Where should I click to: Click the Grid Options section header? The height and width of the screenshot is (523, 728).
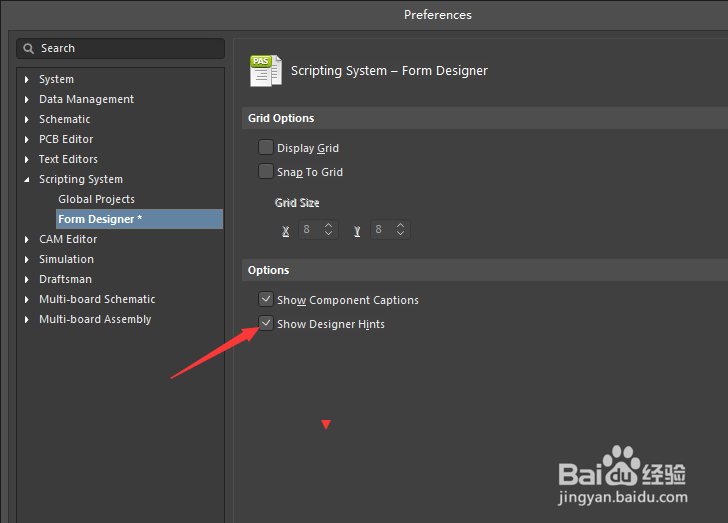pyautogui.click(x=485, y=118)
